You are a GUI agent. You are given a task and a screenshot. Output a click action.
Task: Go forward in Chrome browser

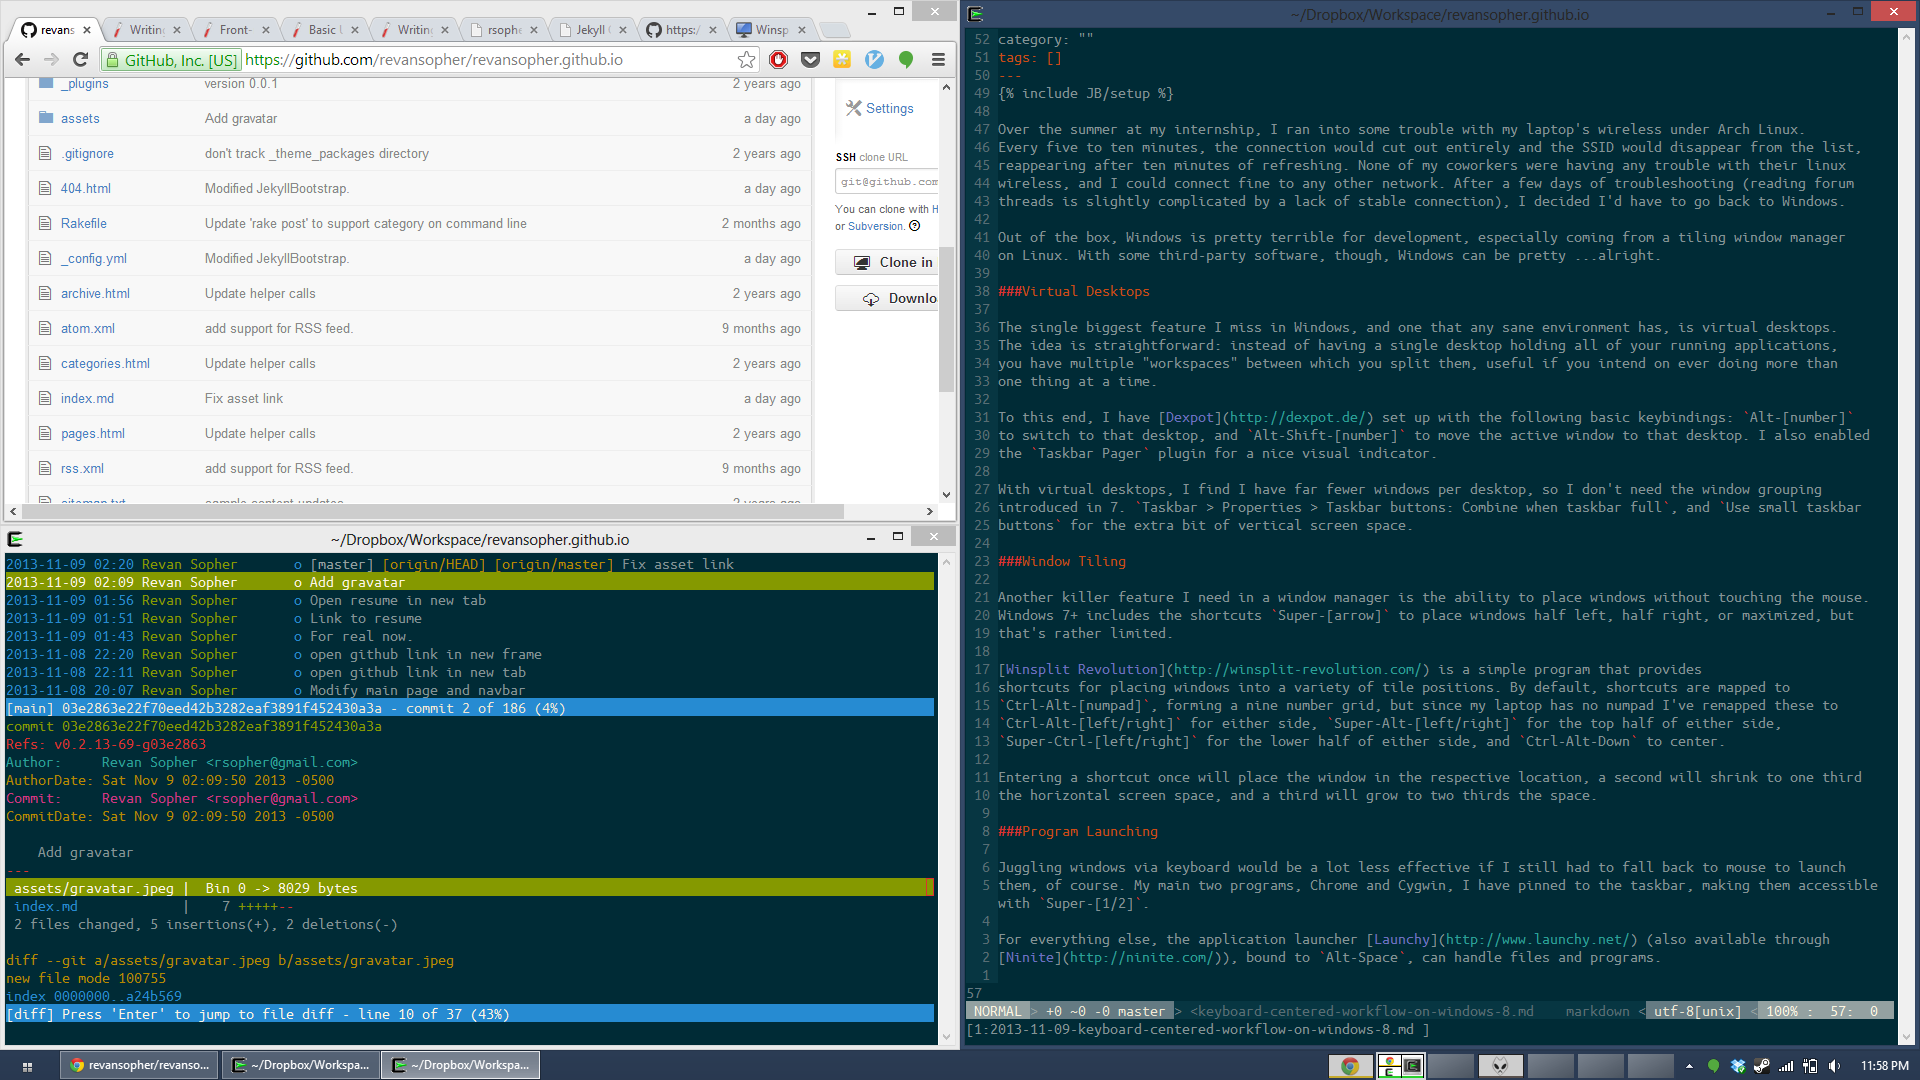click(51, 60)
